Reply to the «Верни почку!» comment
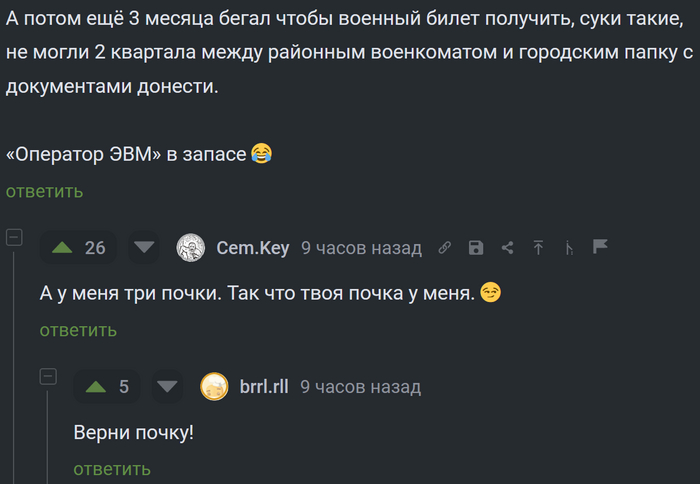The image size is (700, 484). pos(112,469)
